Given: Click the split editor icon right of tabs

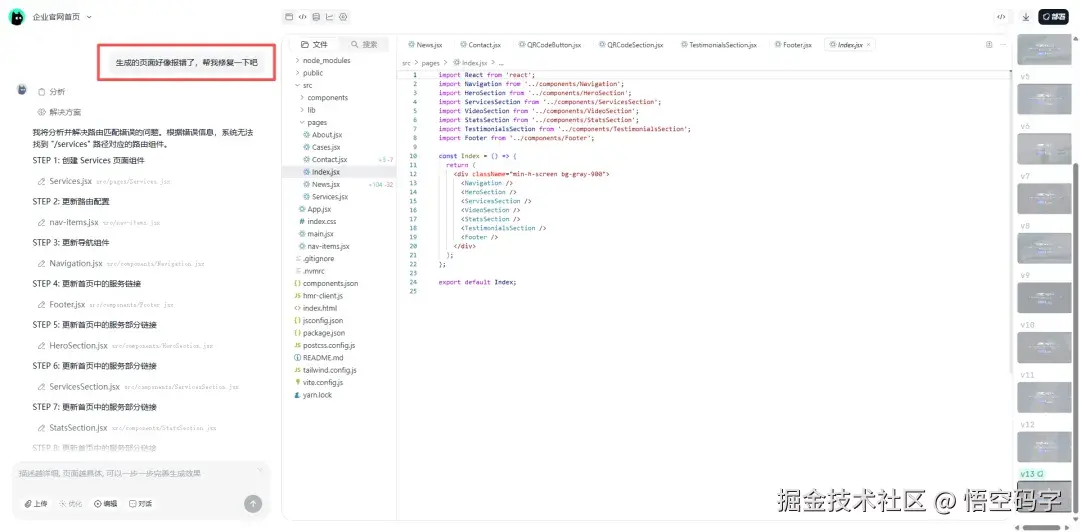Looking at the screenshot, I should coord(989,45).
